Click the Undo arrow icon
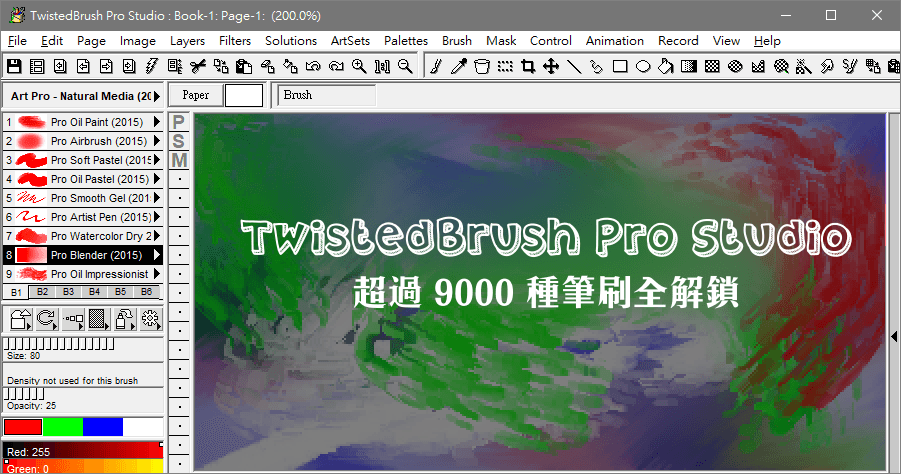 [x=313, y=66]
